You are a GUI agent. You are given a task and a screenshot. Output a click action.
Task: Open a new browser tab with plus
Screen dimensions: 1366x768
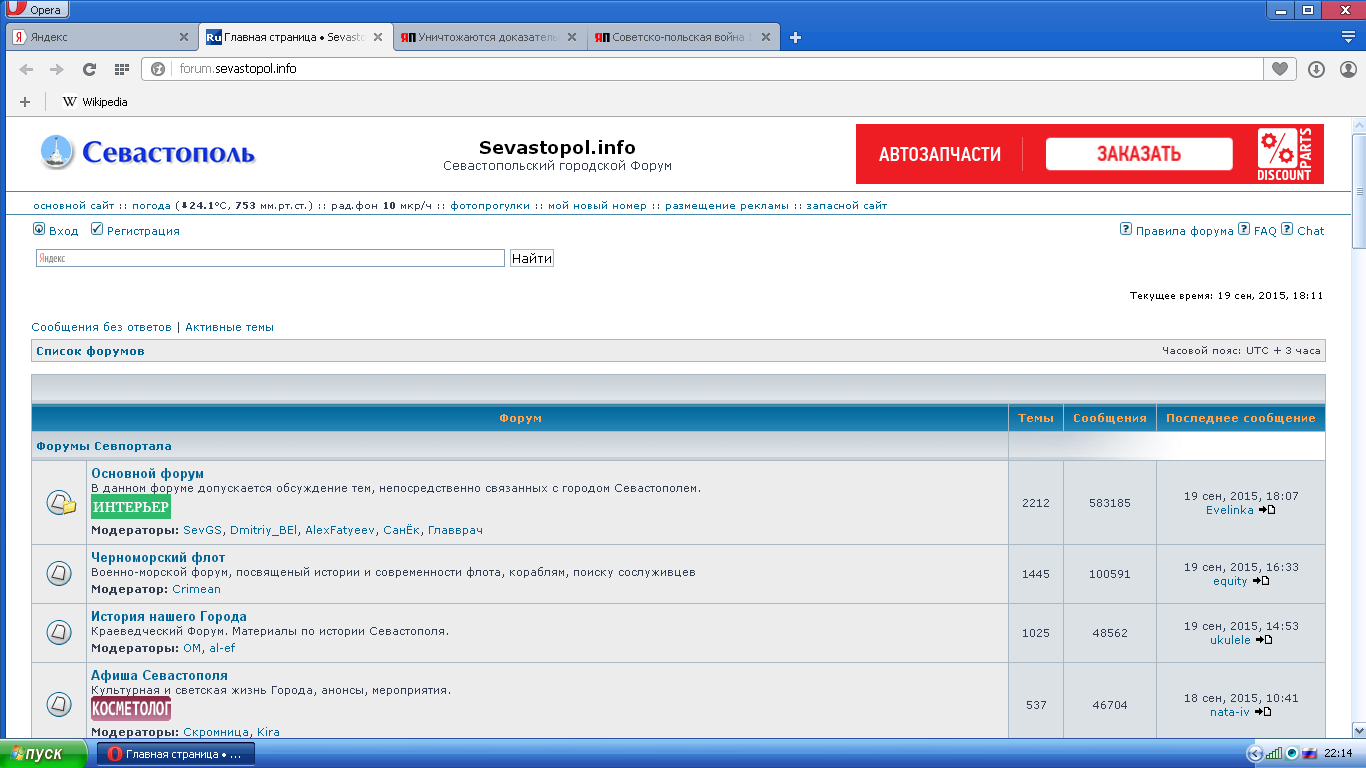coord(796,37)
